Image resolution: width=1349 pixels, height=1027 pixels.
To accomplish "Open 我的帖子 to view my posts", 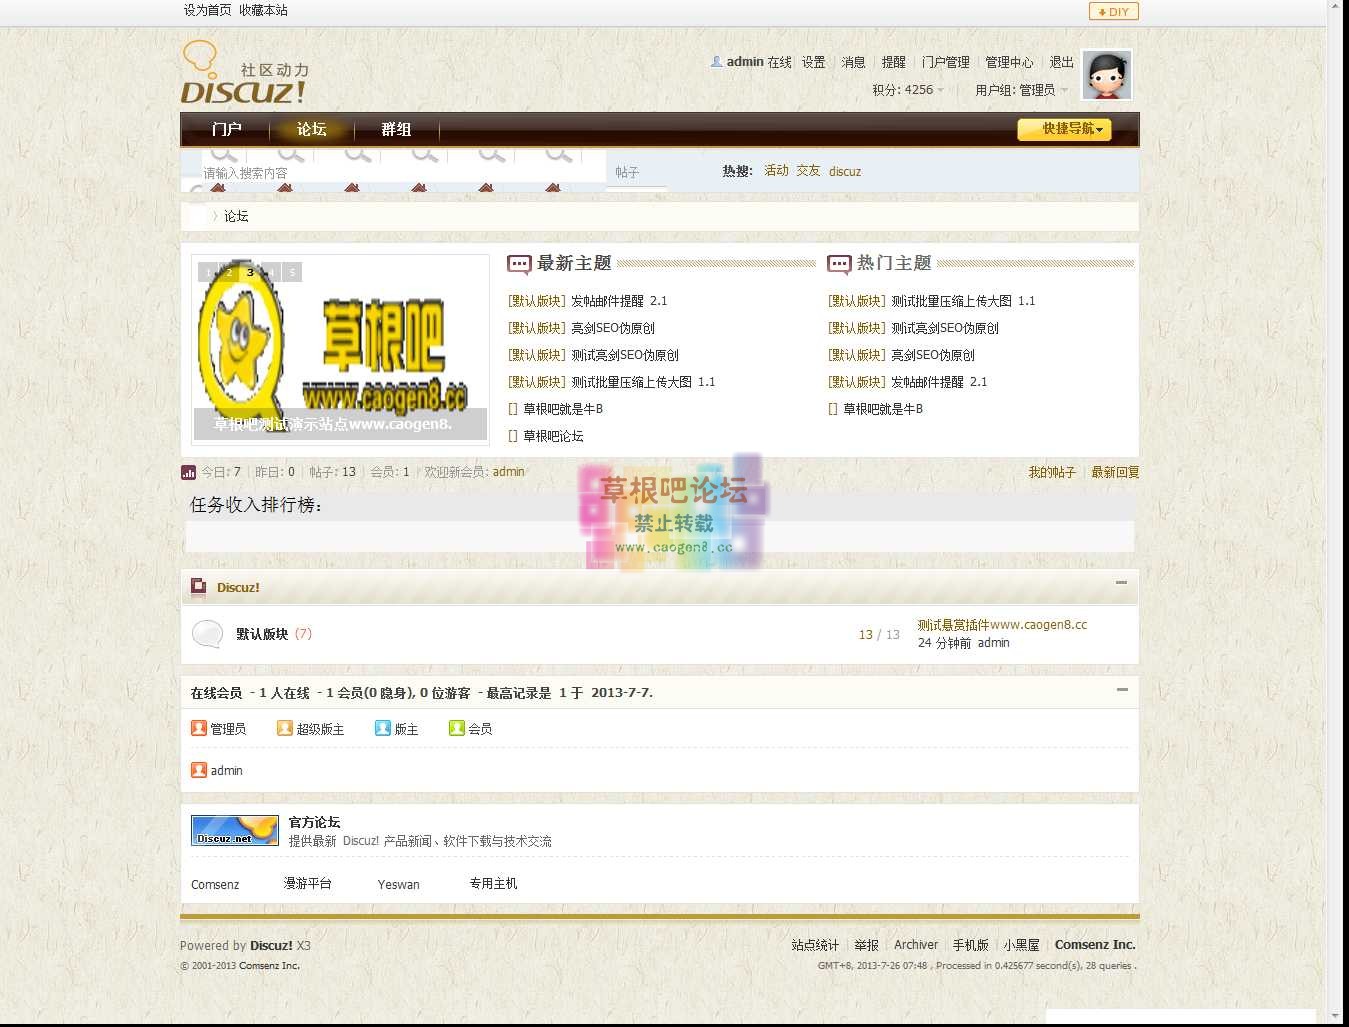I will click(1051, 472).
